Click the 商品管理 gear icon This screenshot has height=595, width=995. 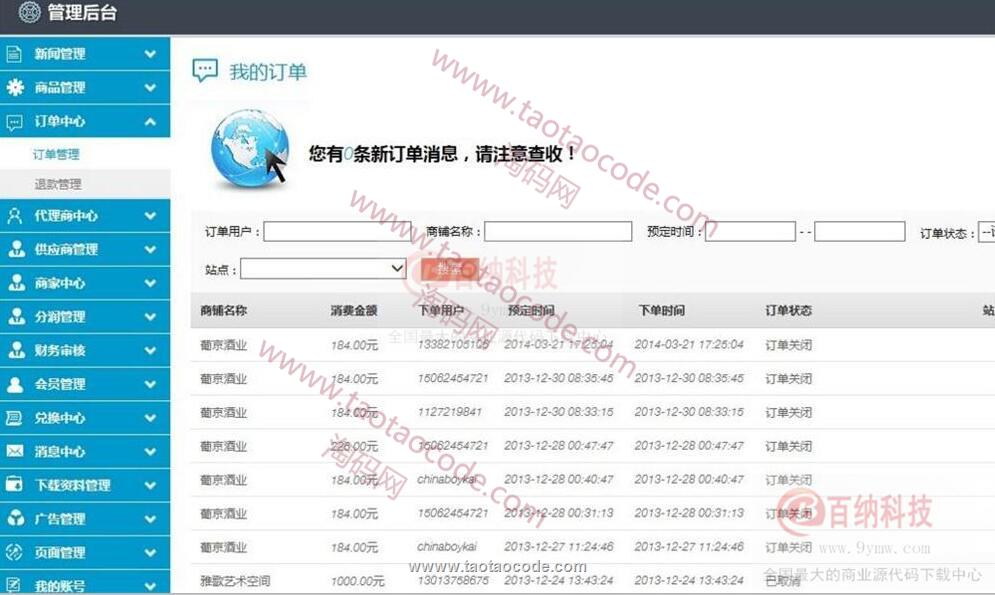pyautogui.click(x=15, y=88)
